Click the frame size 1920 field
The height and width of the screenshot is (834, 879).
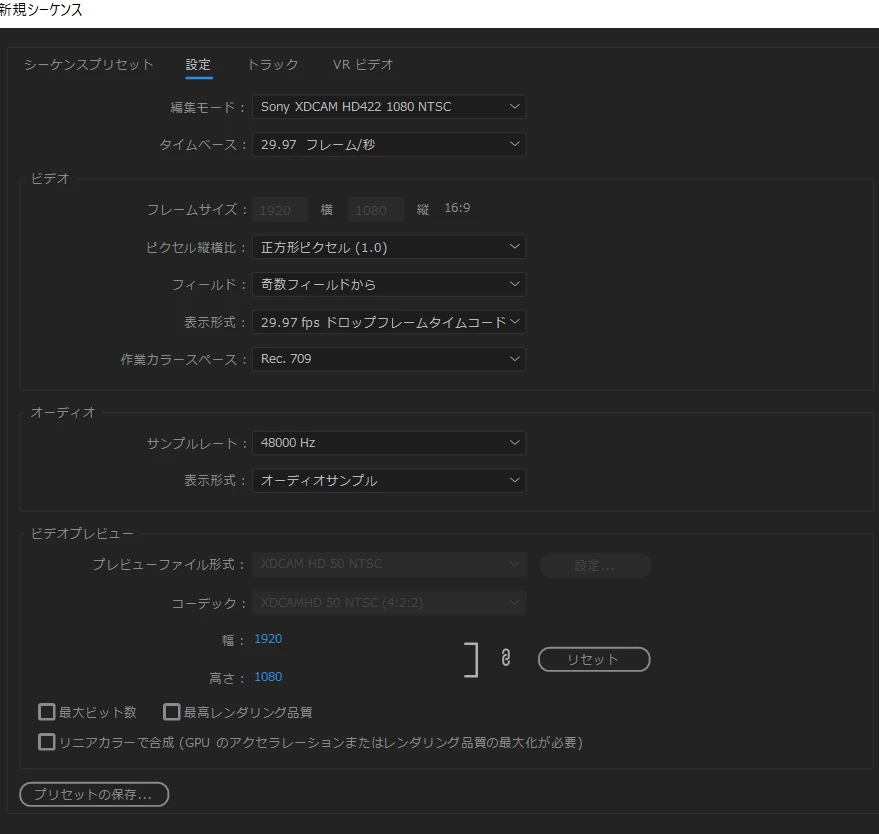coord(280,210)
